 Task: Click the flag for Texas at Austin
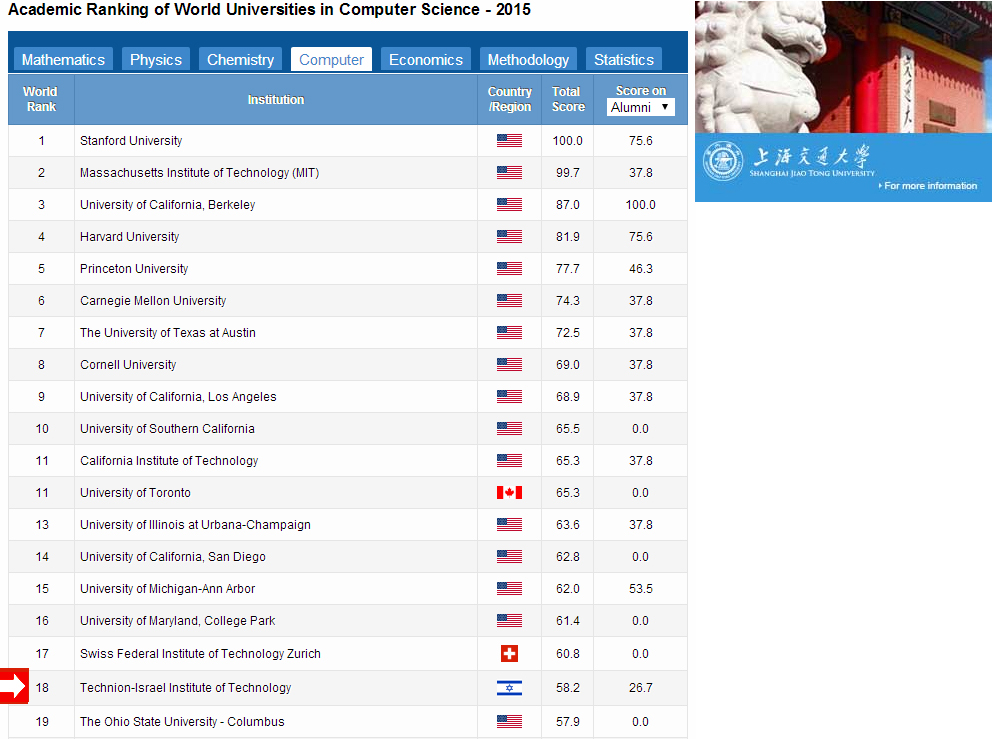[x=509, y=332]
